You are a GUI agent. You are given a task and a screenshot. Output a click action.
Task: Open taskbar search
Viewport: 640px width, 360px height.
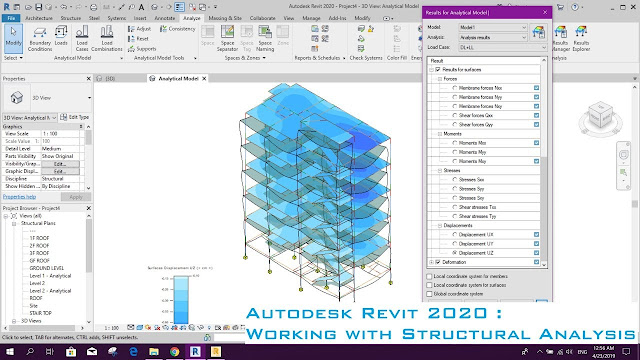coord(30,351)
